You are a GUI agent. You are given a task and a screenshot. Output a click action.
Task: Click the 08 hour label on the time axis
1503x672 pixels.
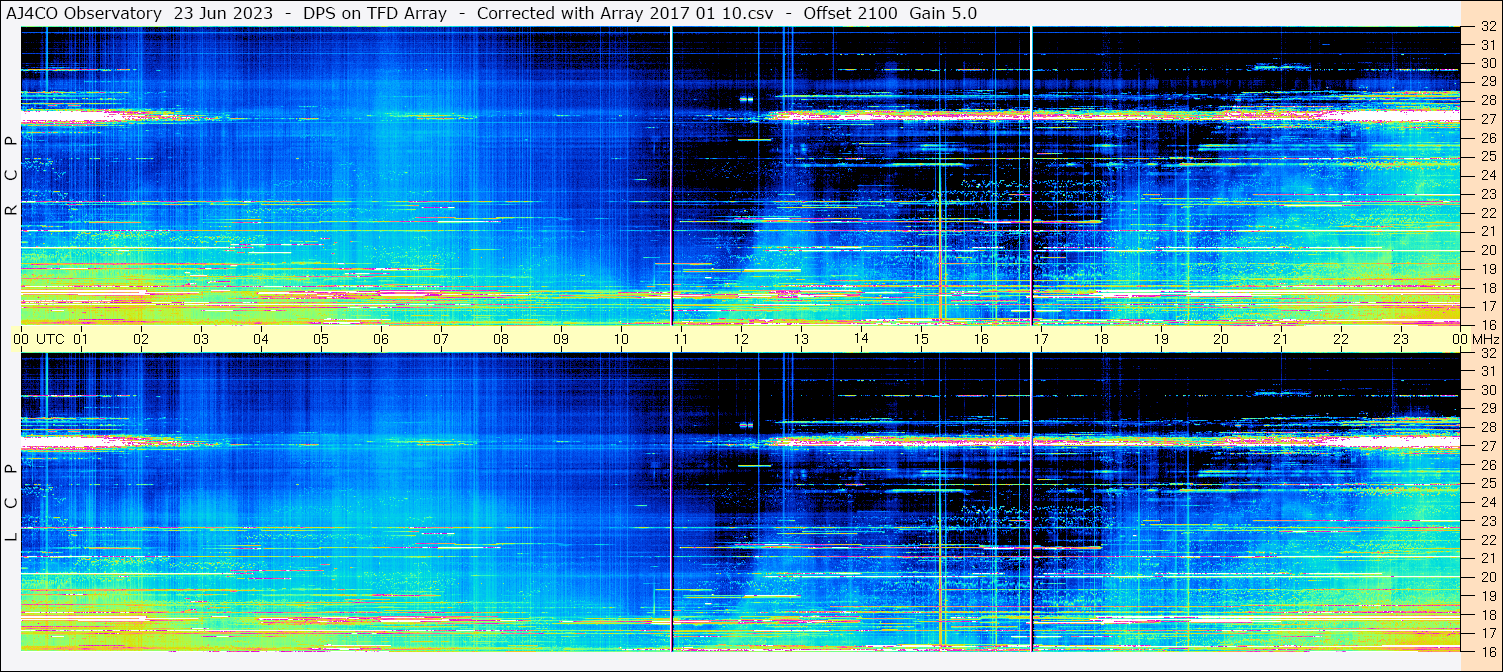pyautogui.click(x=501, y=339)
